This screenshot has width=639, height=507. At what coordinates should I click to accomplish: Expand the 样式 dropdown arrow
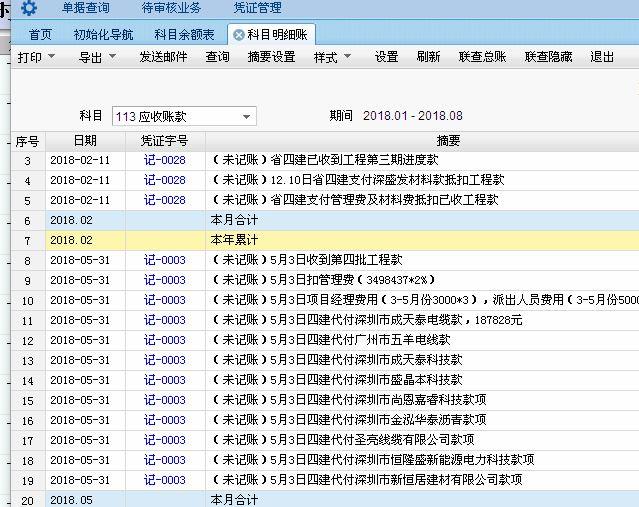coord(347,56)
